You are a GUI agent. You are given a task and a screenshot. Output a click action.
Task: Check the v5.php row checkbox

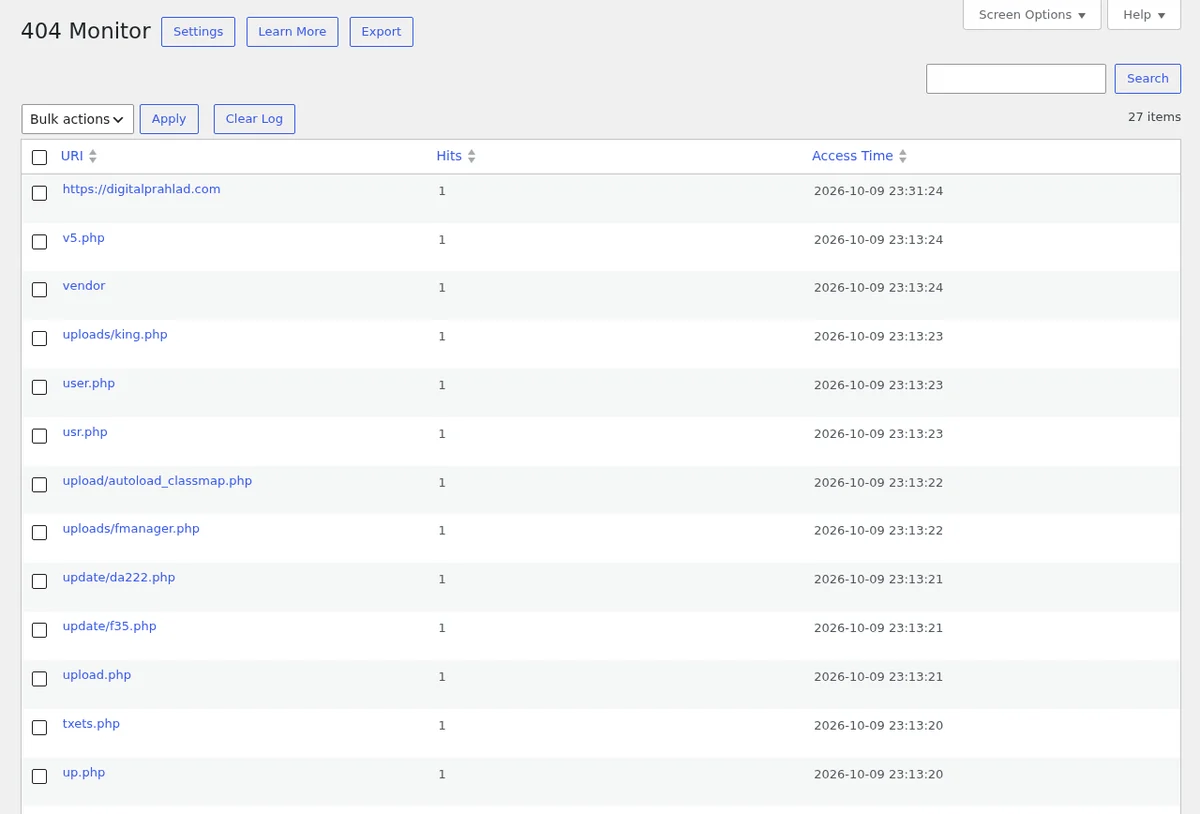39,241
